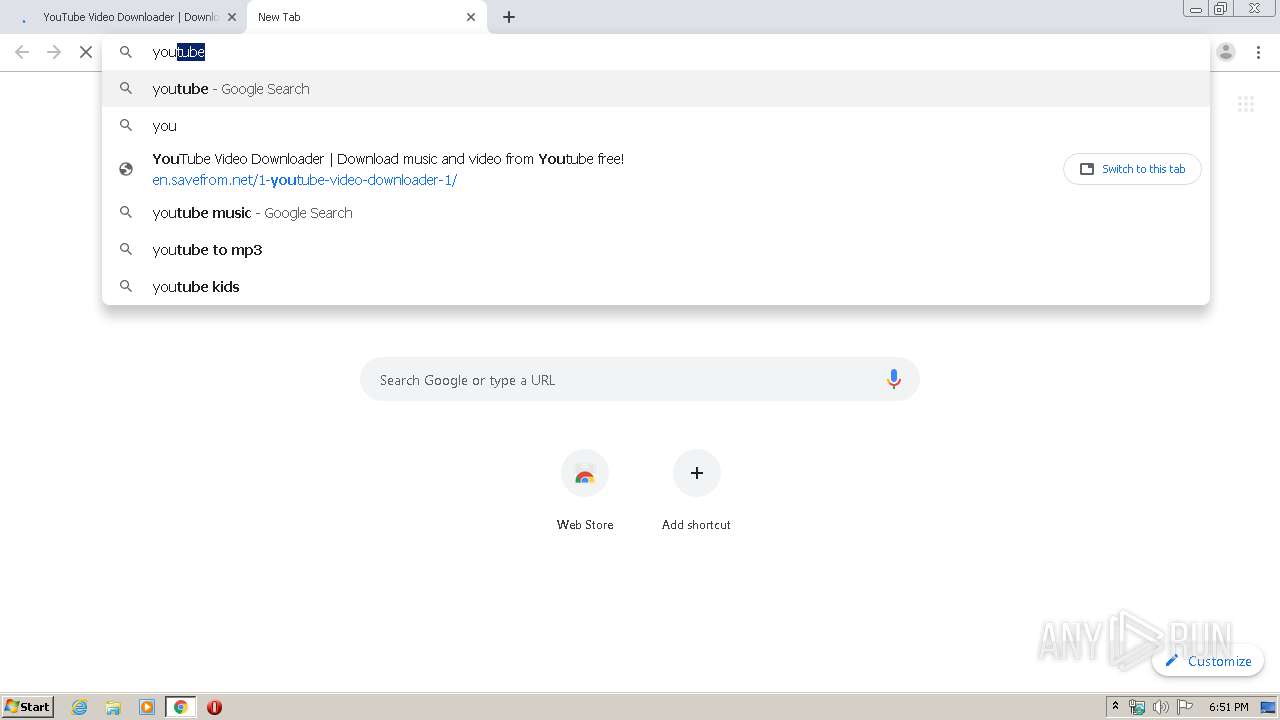The height and width of the screenshot is (720, 1280).
Task: Click the Customize button
Action: pyautogui.click(x=1208, y=661)
